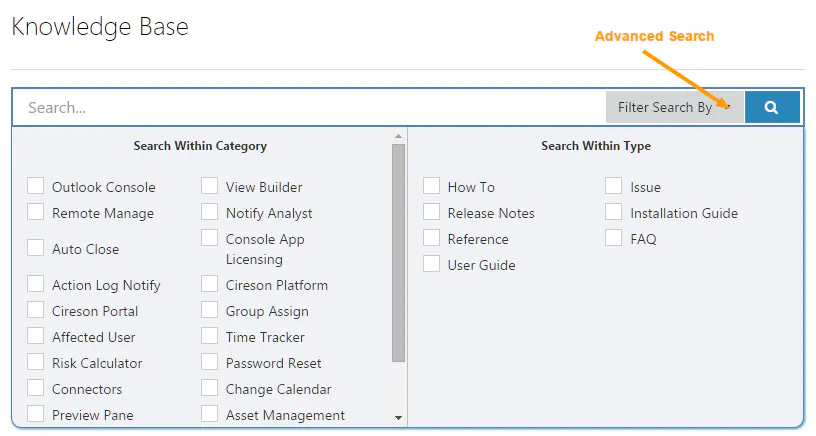The width and height of the screenshot is (816, 436).
Task: Enable the Outlook Console checkbox
Action: point(36,186)
